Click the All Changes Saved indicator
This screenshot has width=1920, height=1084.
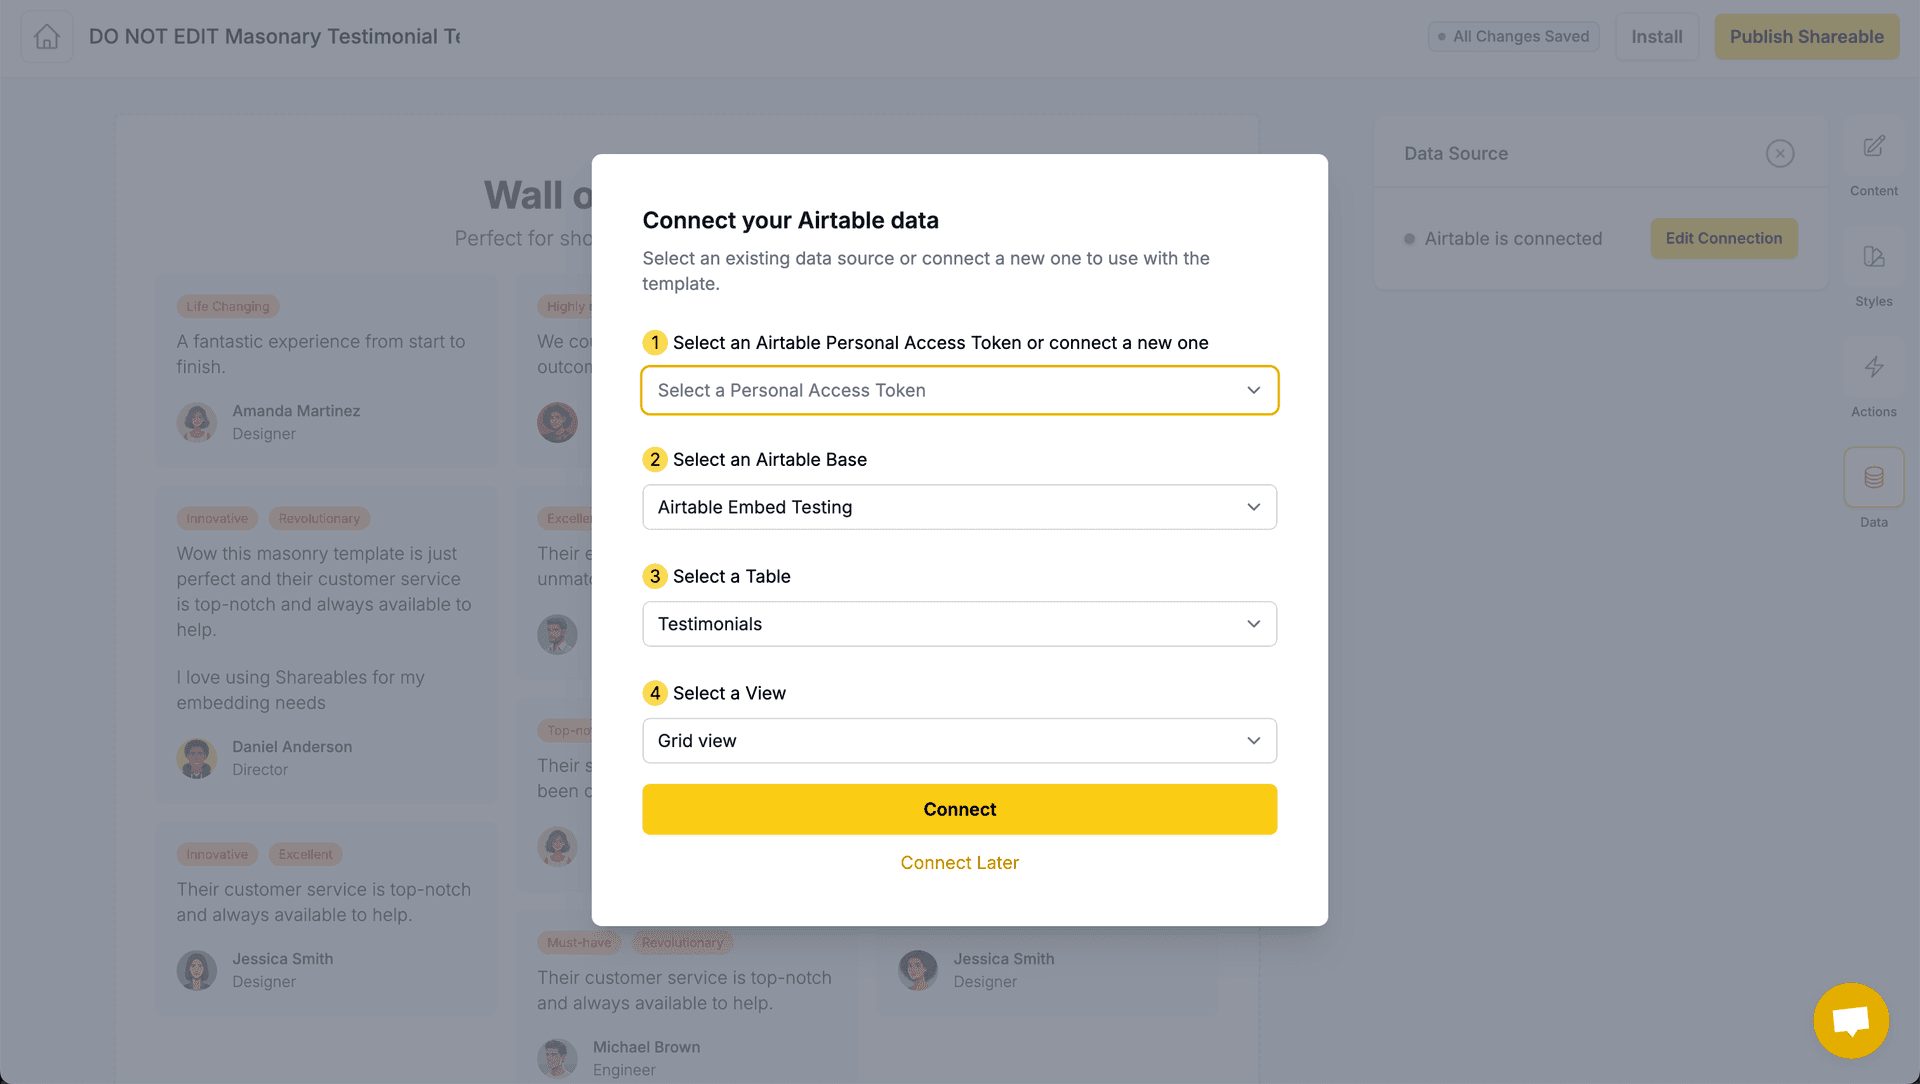[x=1513, y=36]
